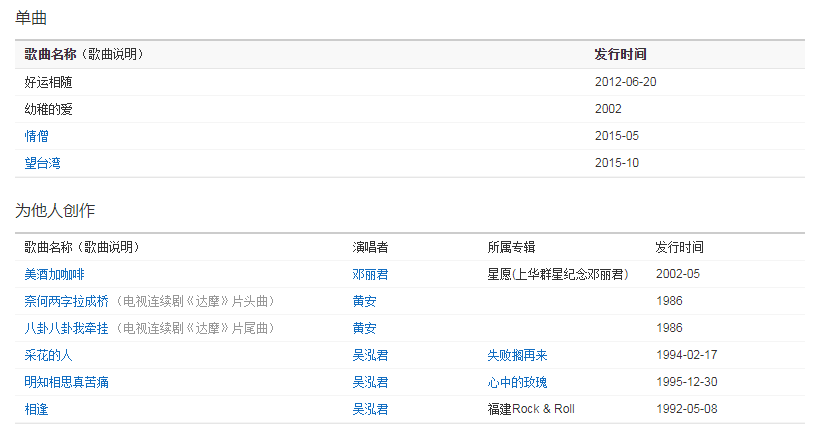823x430 pixels.
Task: Open the 相逢 song link
Action: (37, 409)
